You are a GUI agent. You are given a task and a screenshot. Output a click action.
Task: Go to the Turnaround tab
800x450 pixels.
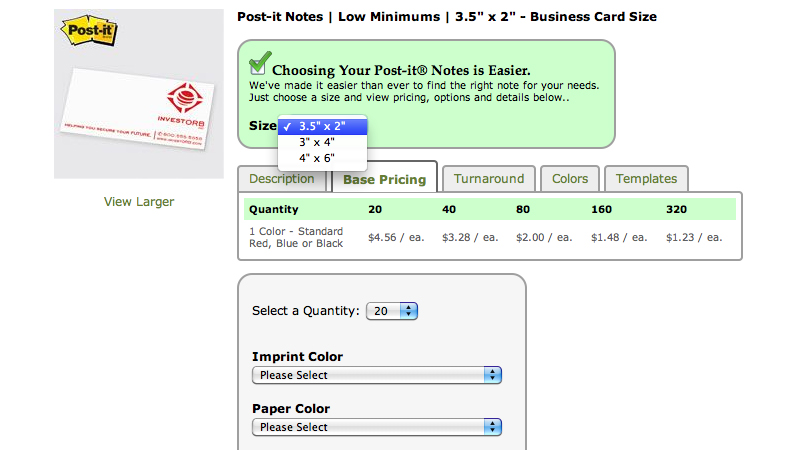pyautogui.click(x=489, y=179)
